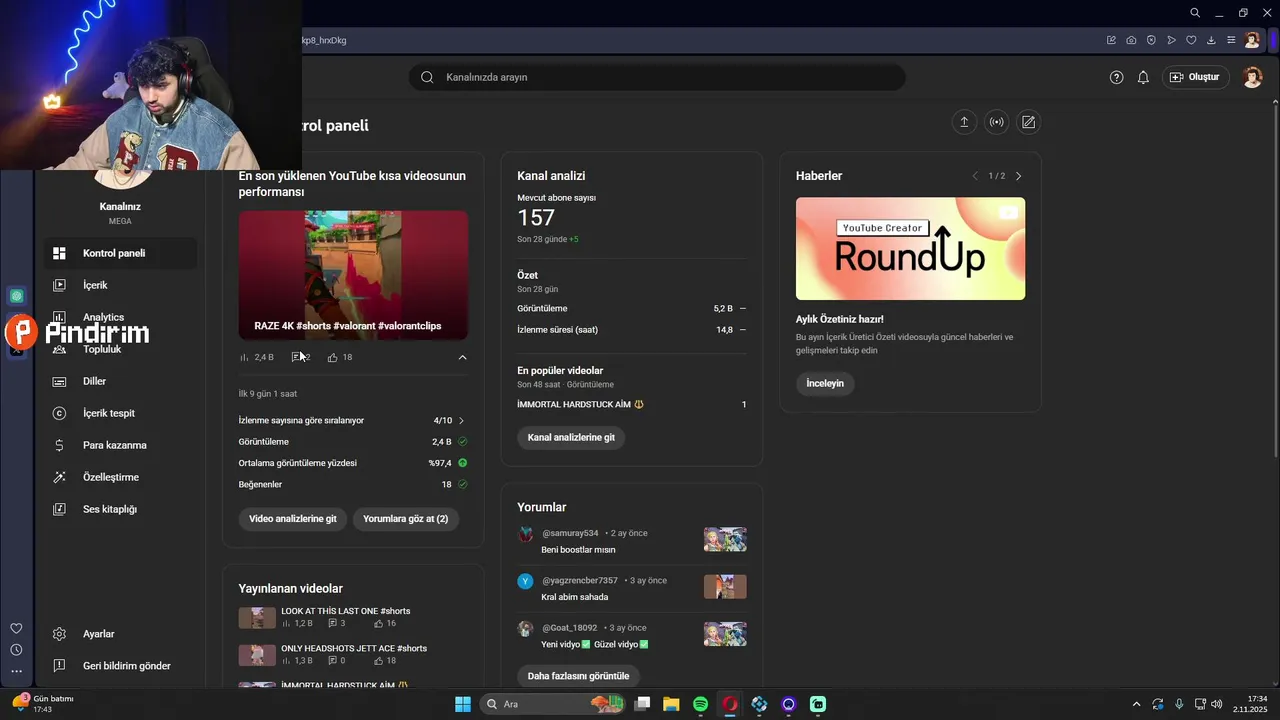
Task: Click Daha fazlasını görüntüle button
Action: point(578,676)
